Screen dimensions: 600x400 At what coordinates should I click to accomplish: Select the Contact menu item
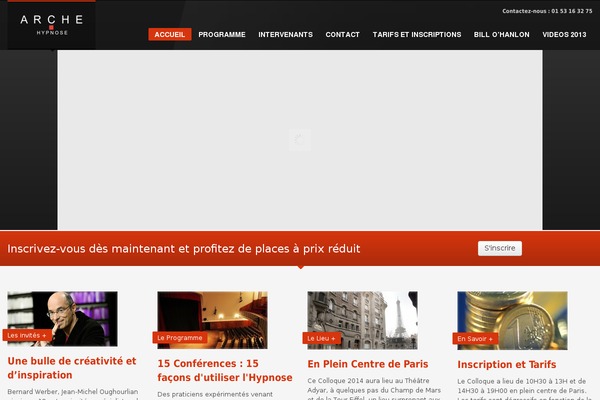click(342, 34)
